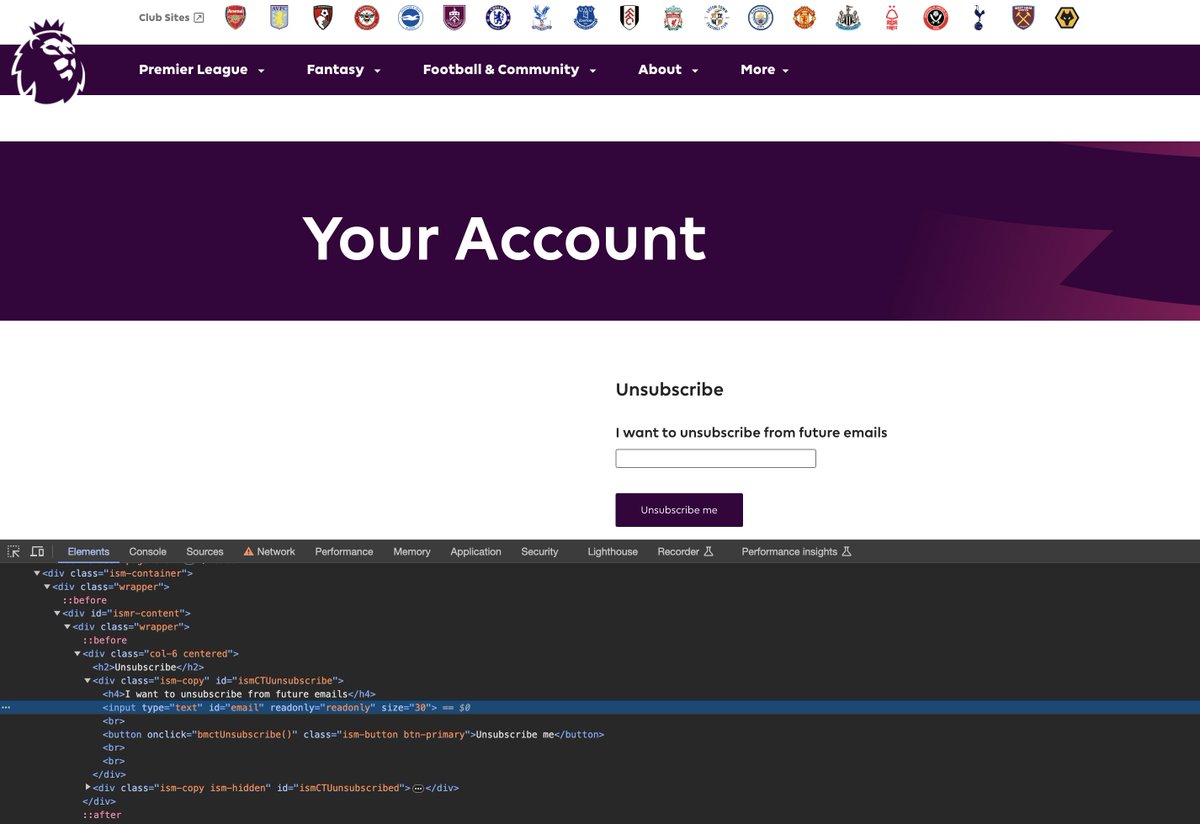This screenshot has height=824, width=1200.
Task: Open the About dropdown menu
Action: [669, 69]
